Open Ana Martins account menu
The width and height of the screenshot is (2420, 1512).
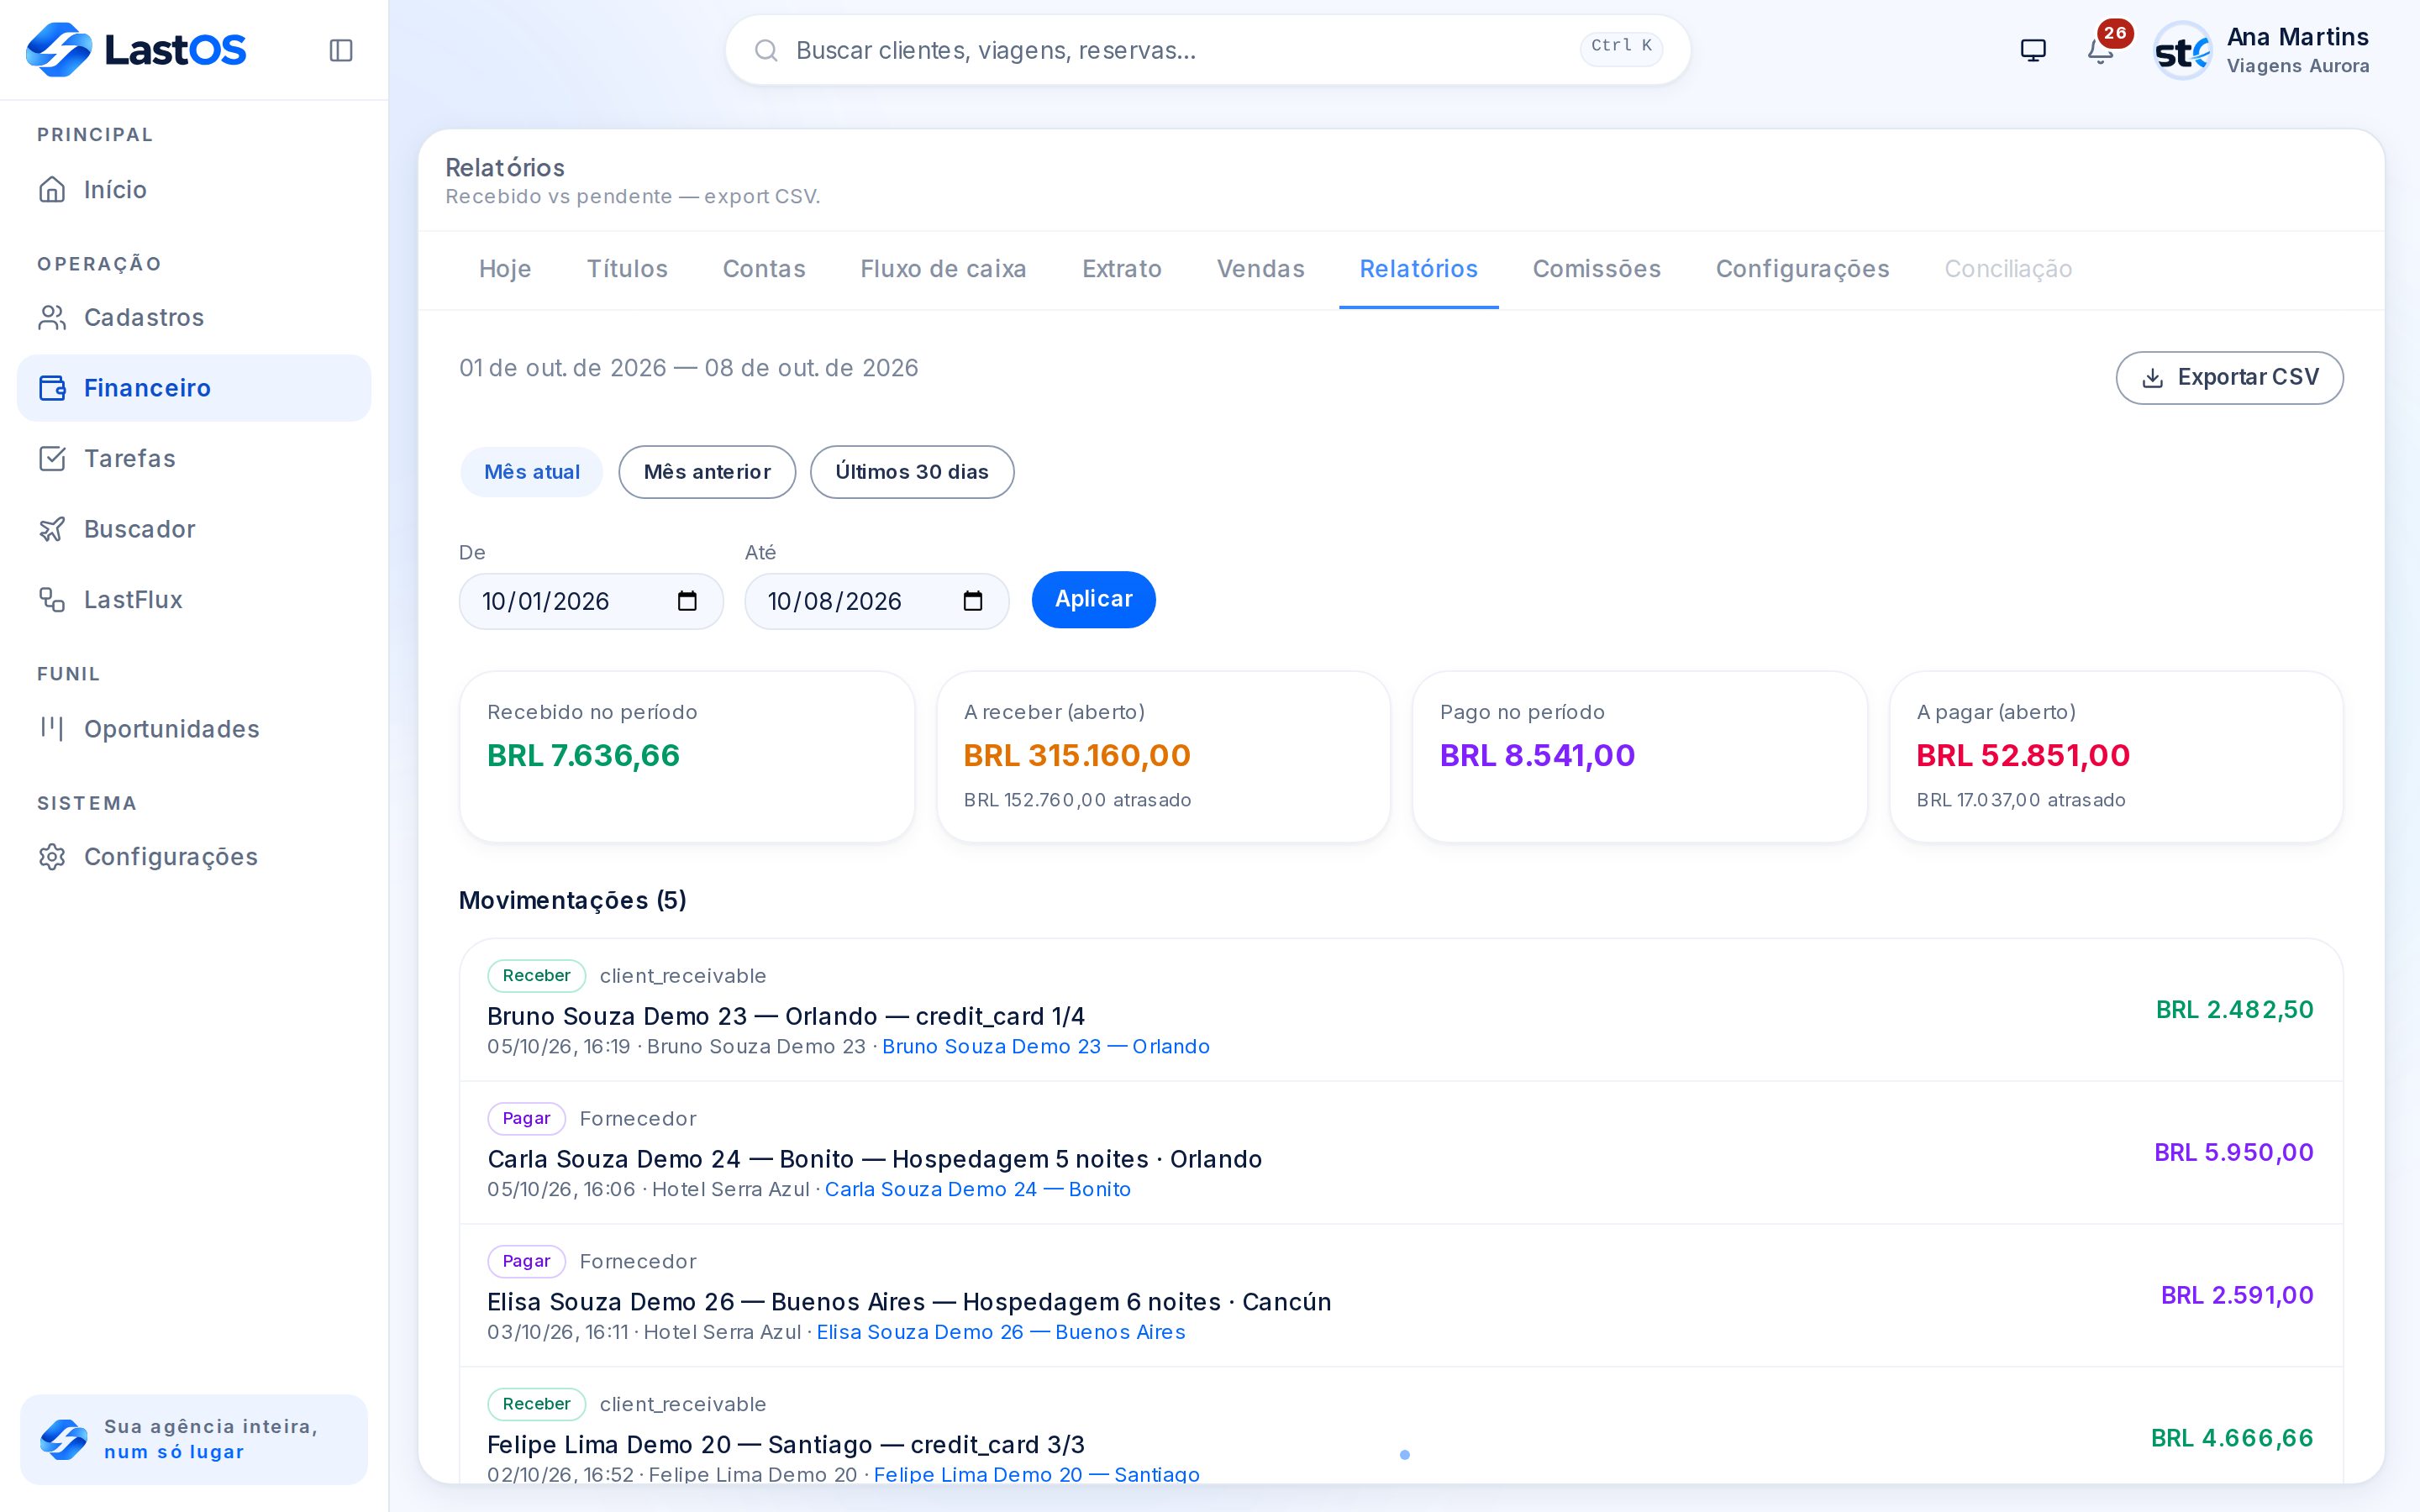coord(2264,50)
